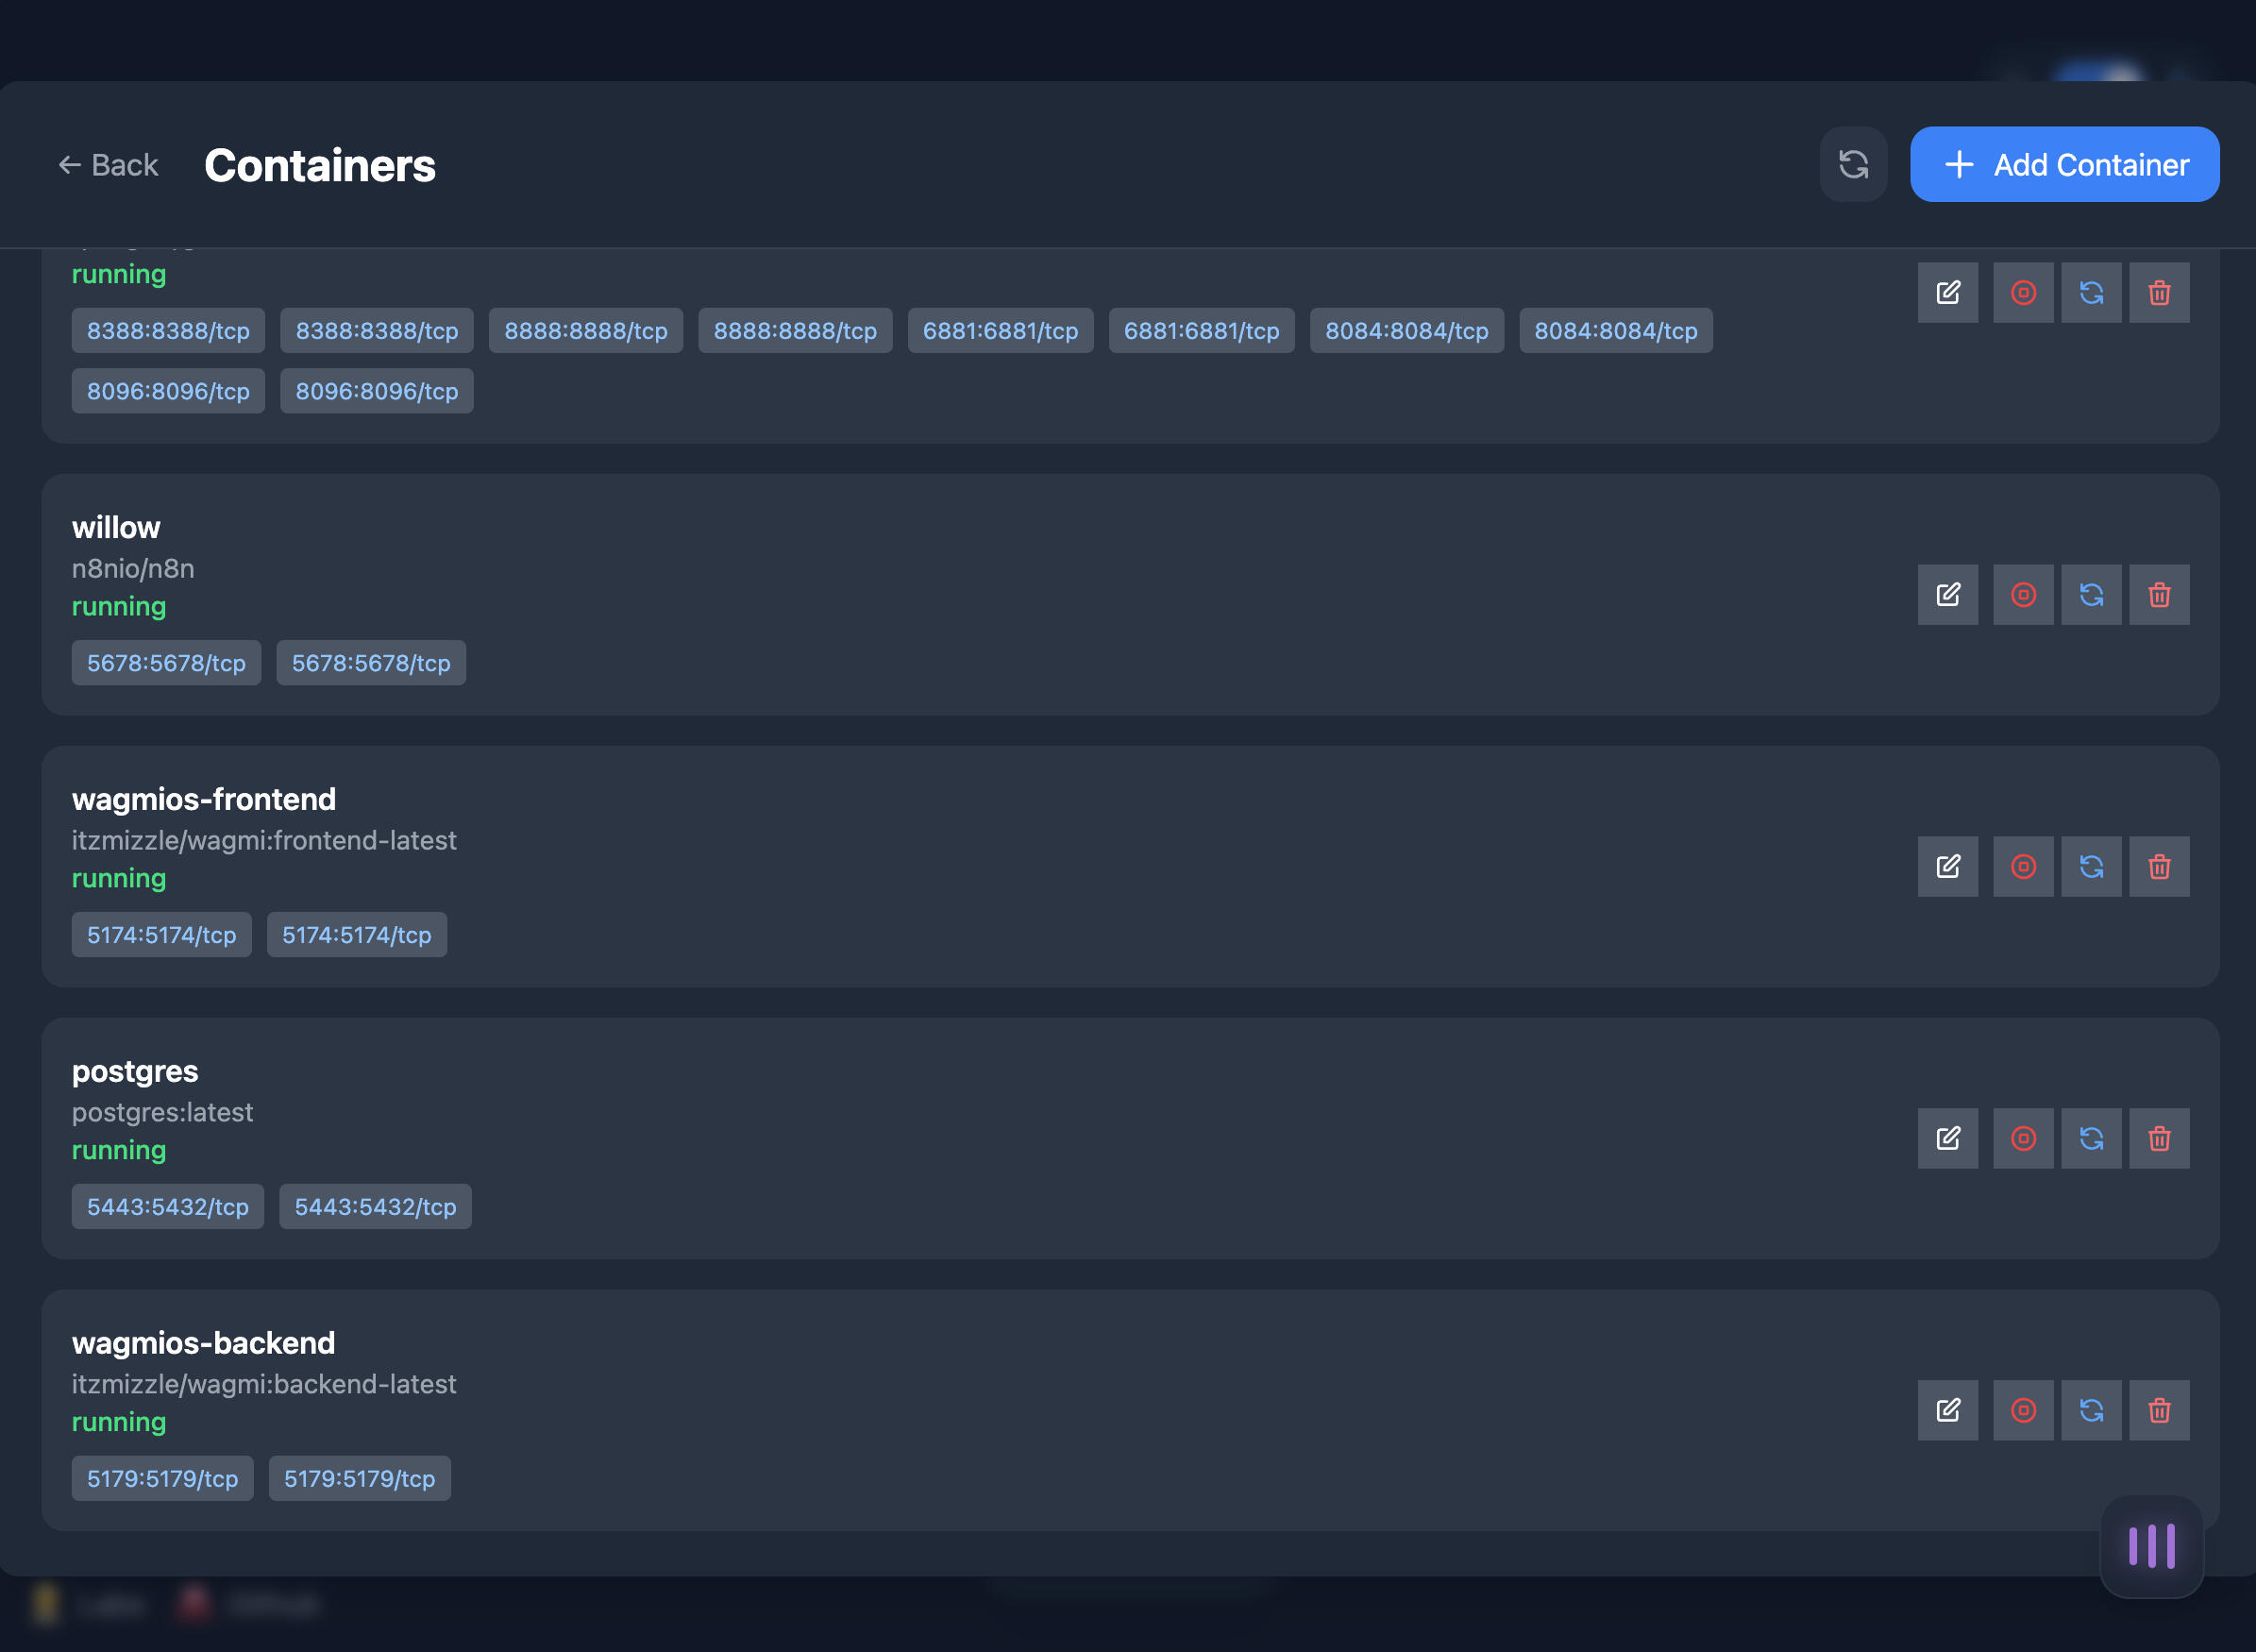Delete the wagmios-frontend container
Image resolution: width=2256 pixels, height=1652 pixels.
(x=2159, y=867)
